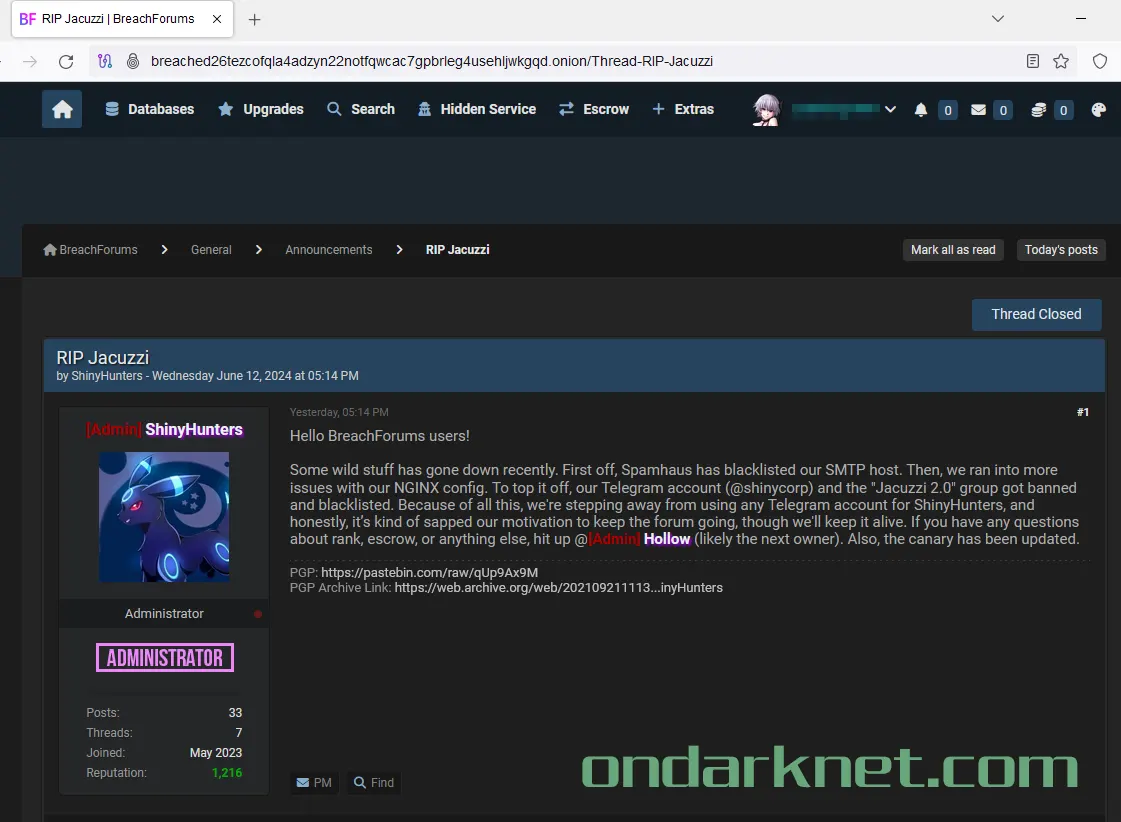Toggle the bookmark star for this page
The image size is (1121, 822).
pos(1061,60)
